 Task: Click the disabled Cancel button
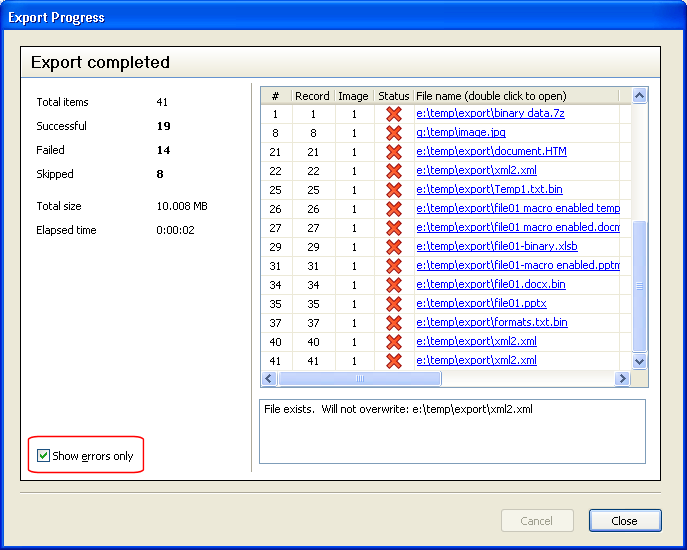[x=537, y=521]
